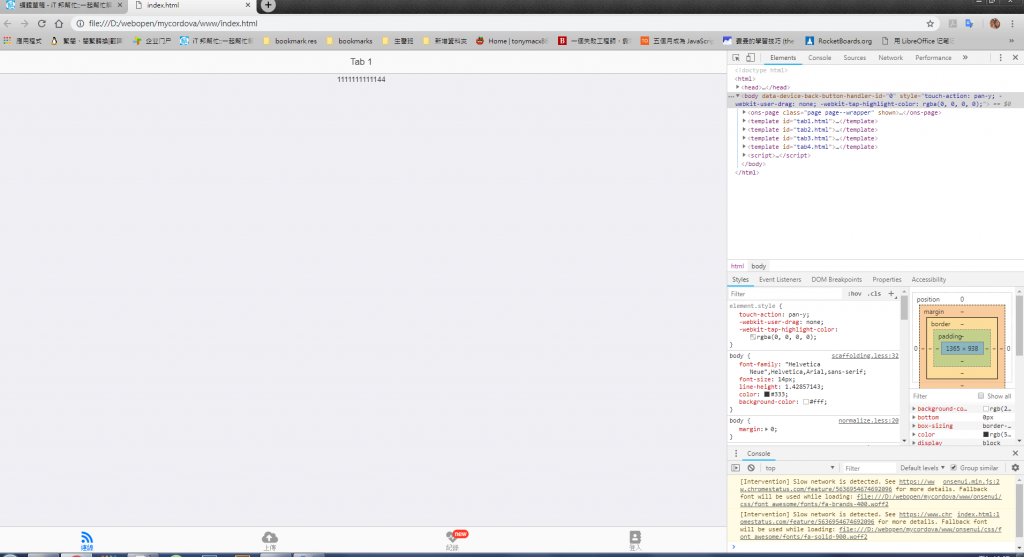Viewport: 1024px width, 557px height.
Task: Open the Sources tab
Action: (x=854, y=57)
